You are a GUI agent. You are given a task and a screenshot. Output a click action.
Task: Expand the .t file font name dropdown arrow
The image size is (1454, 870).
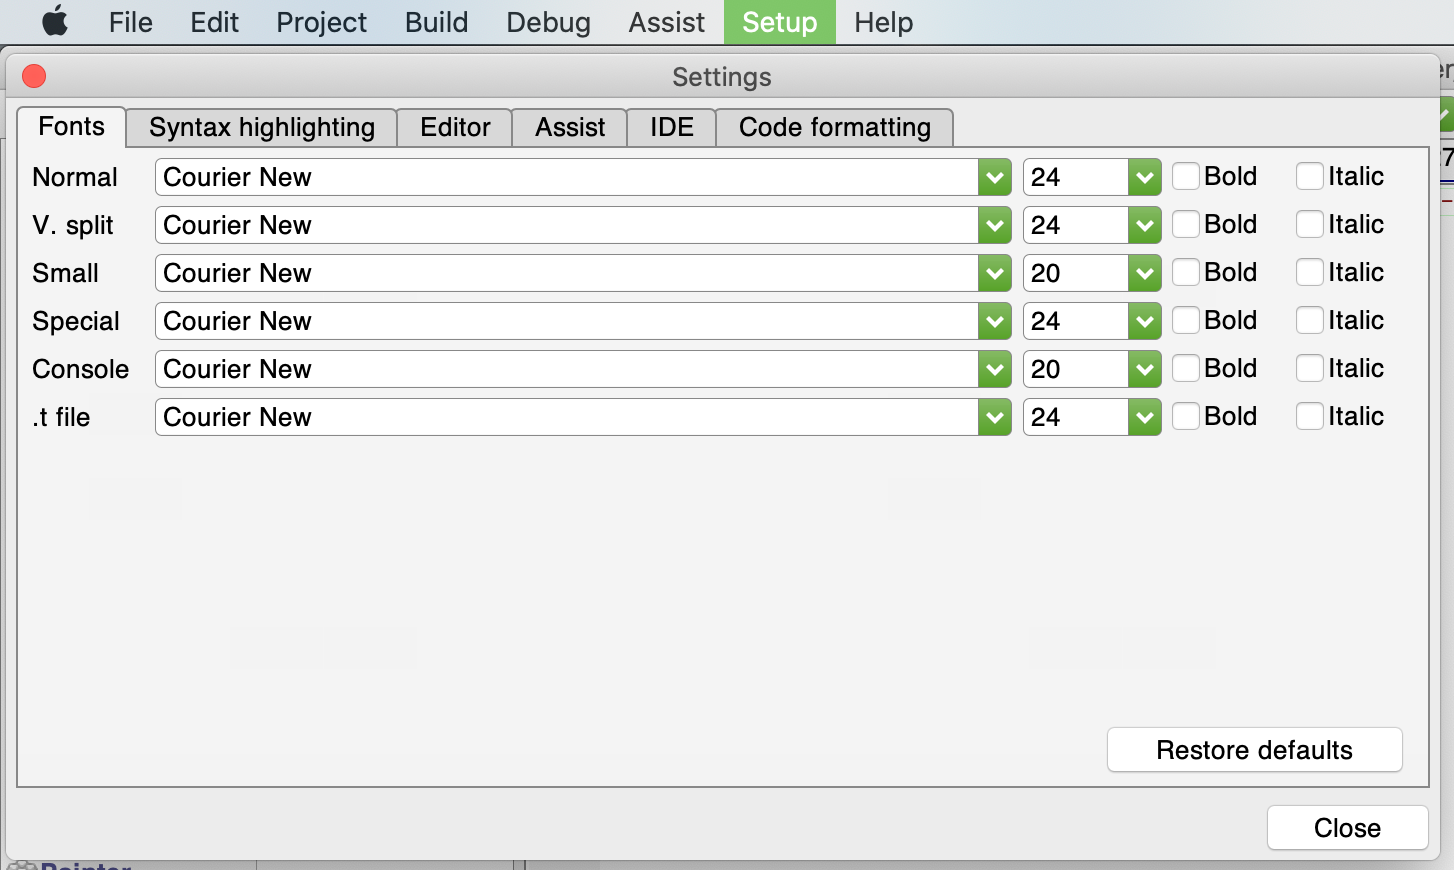(x=994, y=418)
